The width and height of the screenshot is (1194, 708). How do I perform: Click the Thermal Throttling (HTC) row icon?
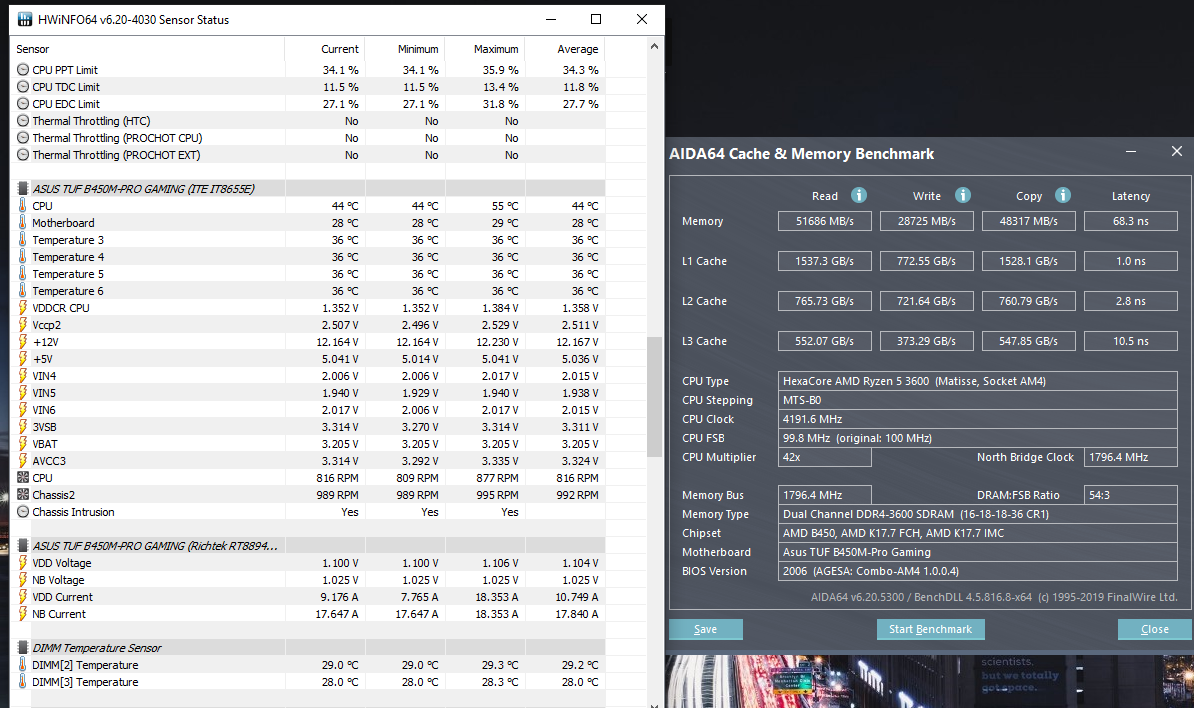tap(23, 120)
